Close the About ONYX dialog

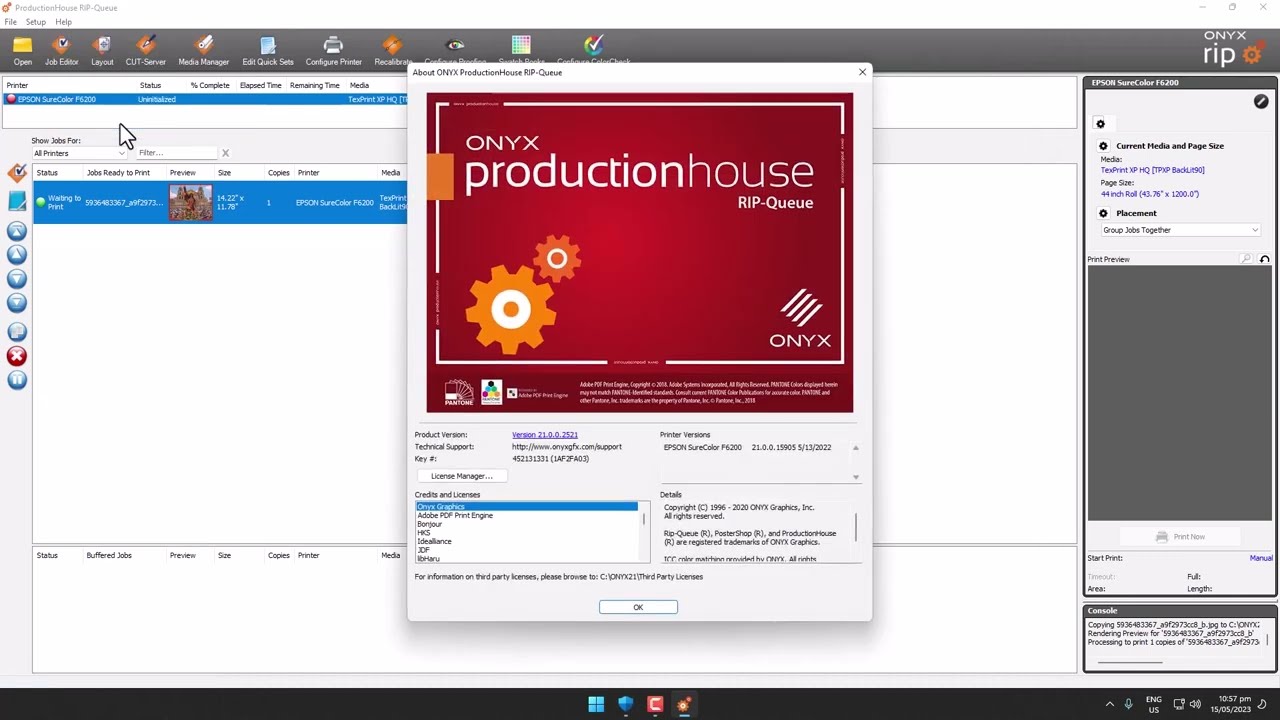(x=862, y=72)
